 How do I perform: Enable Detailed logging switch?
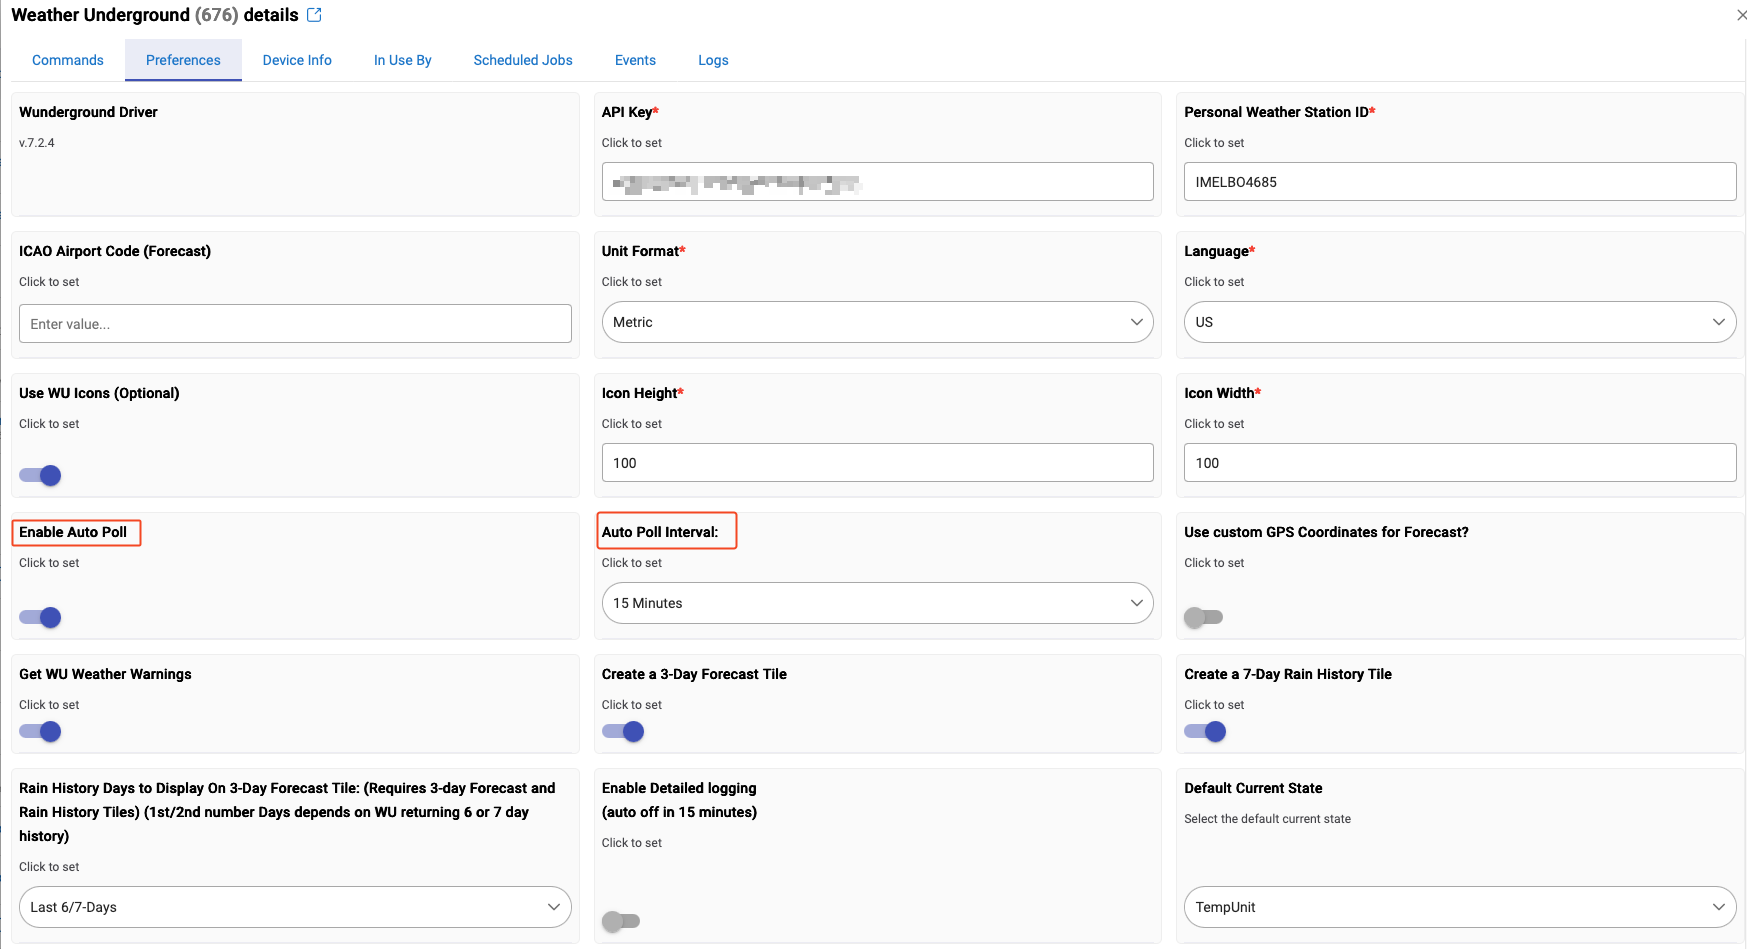(621, 921)
